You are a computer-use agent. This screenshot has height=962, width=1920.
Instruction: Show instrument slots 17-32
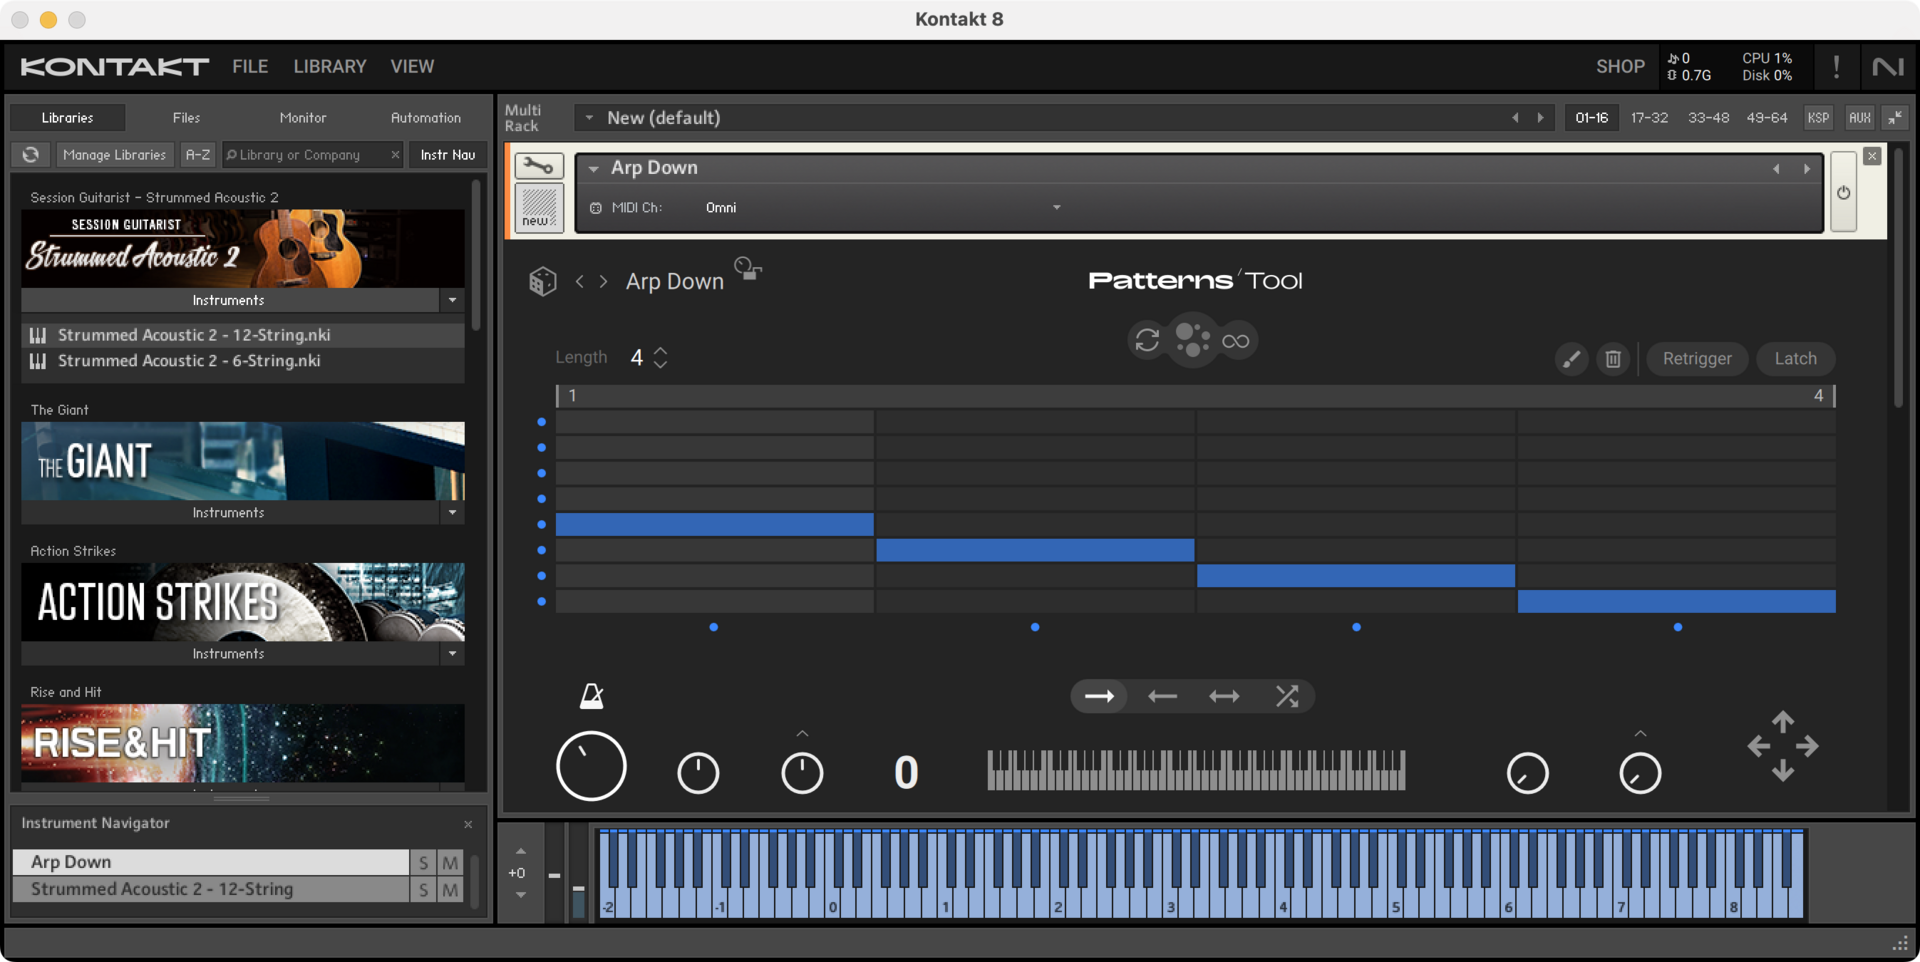tap(1649, 118)
